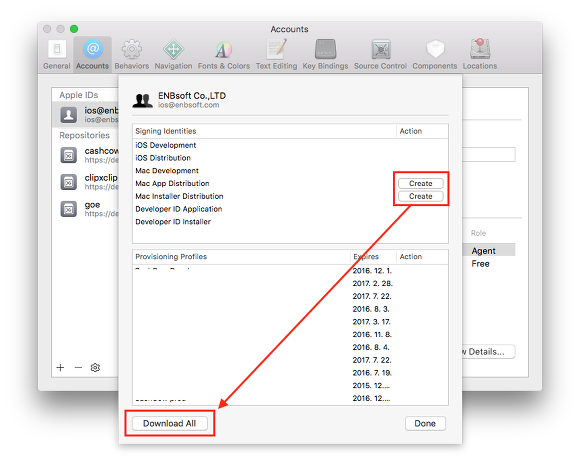Select profile expiring 2016. 8. 4.
The image size is (580, 458).
point(290,347)
